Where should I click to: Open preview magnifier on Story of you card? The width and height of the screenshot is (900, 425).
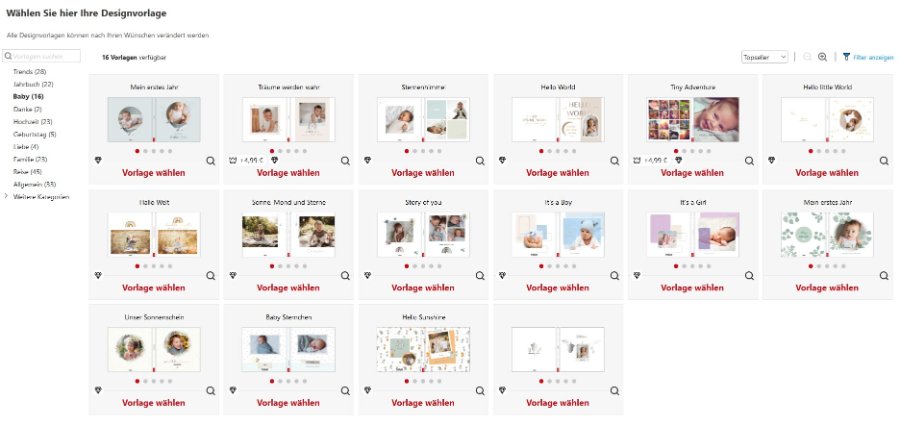[x=480, y=276]
